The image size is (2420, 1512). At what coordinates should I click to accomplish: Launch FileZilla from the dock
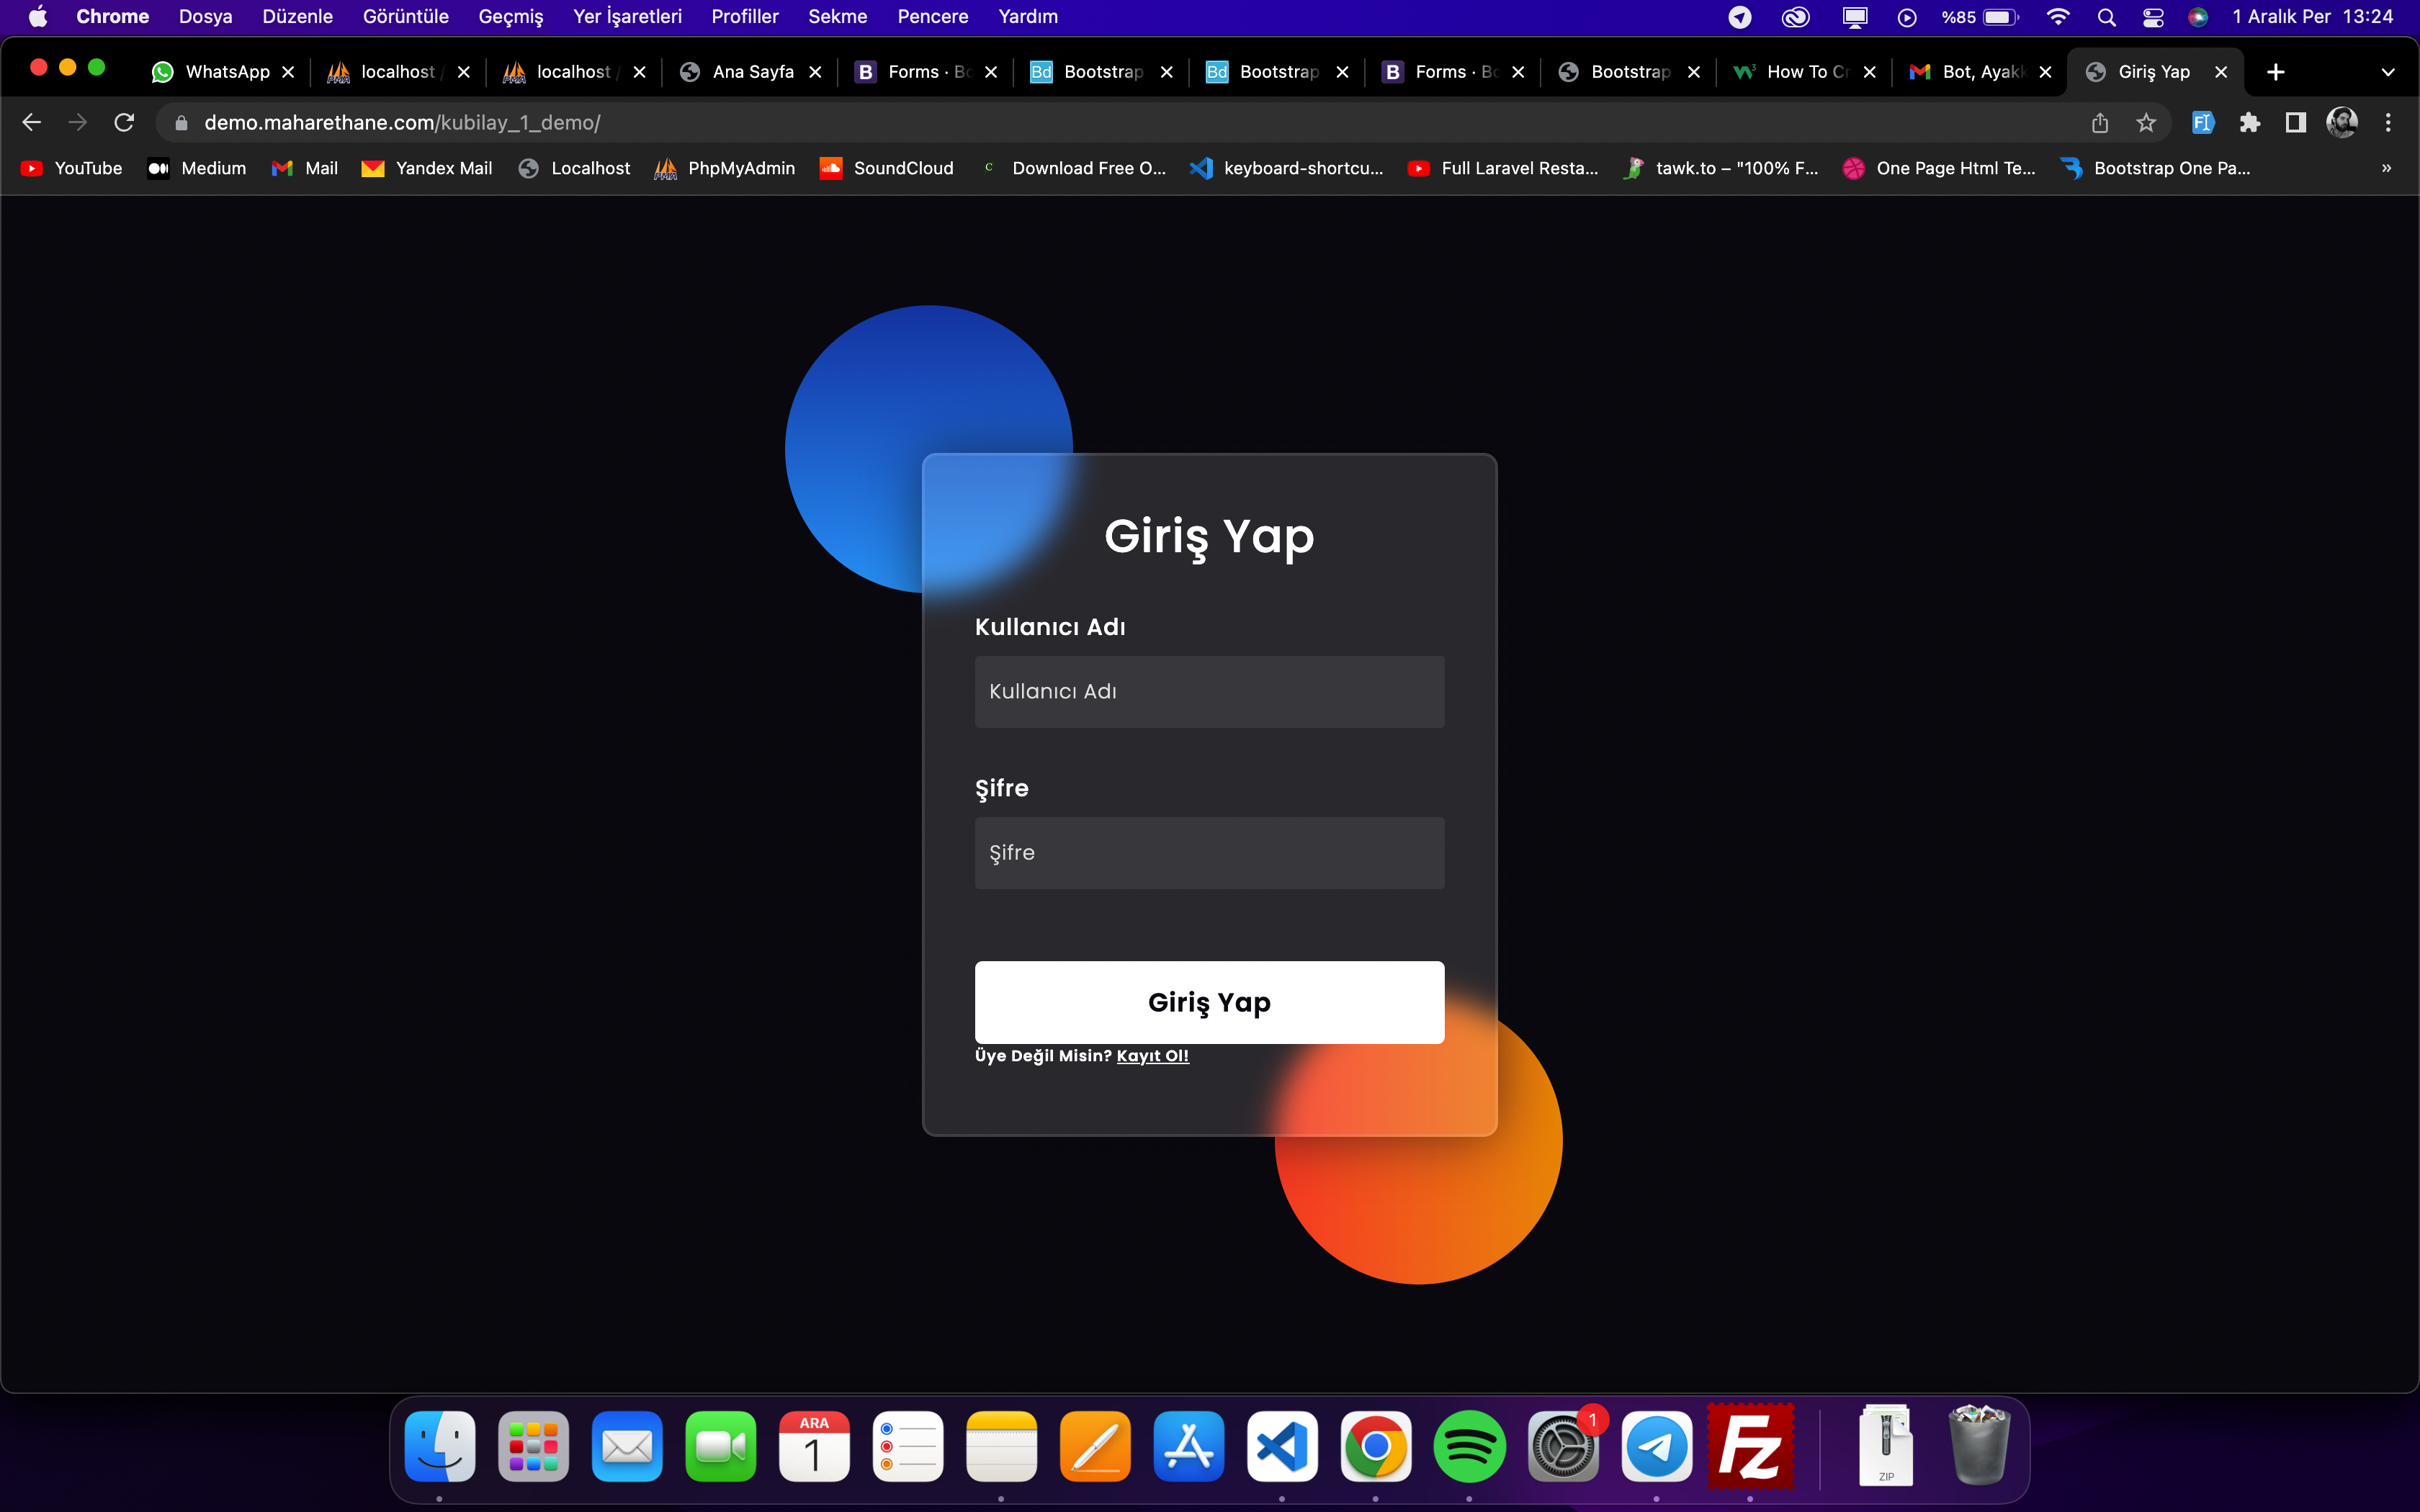click(x=1750, y=1446)
